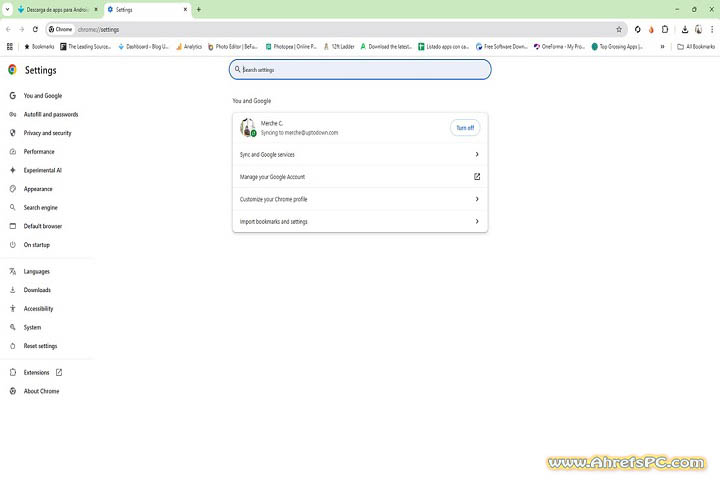Open the OneForma bookmark
The height and width of the screenshot is (480, 720).
point(559,46)
